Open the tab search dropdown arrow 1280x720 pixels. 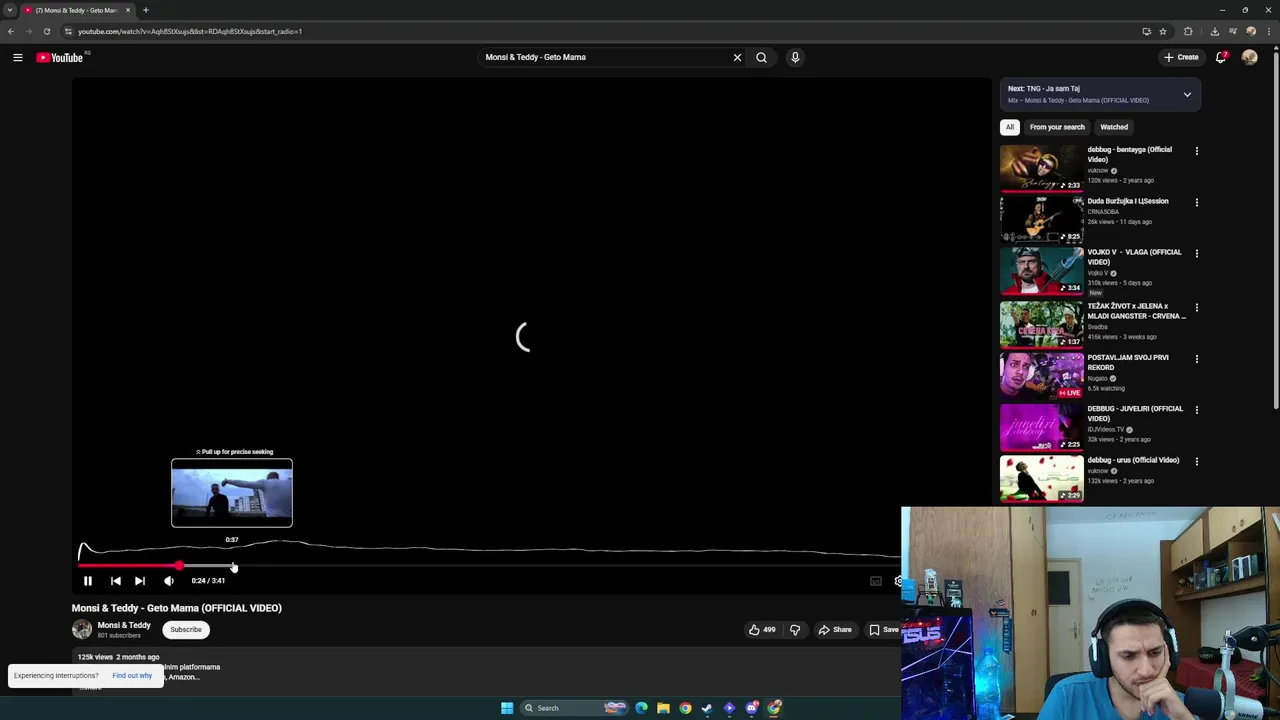click(10, 10)
